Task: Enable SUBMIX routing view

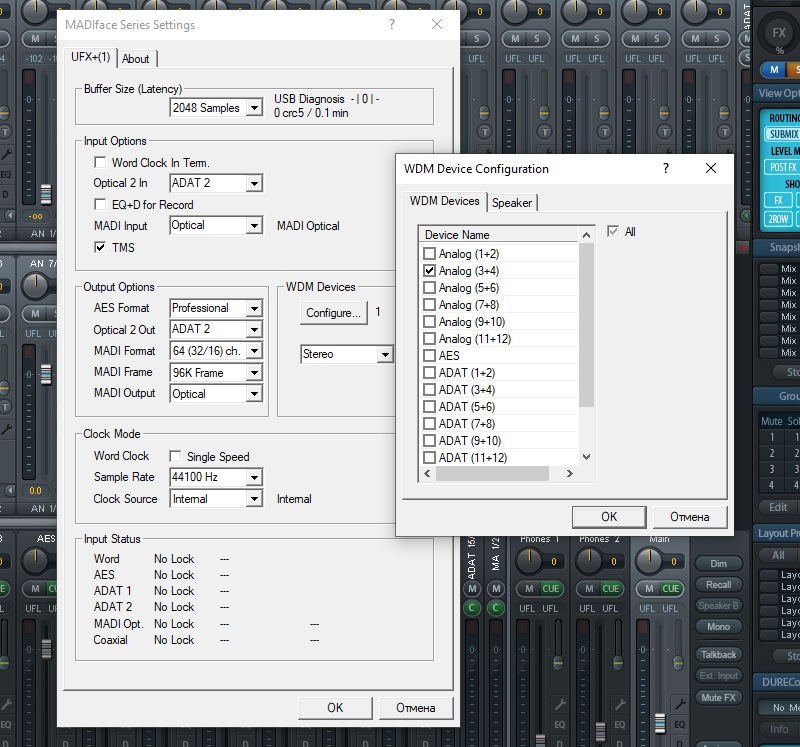Action: click(x=783, y=134)
